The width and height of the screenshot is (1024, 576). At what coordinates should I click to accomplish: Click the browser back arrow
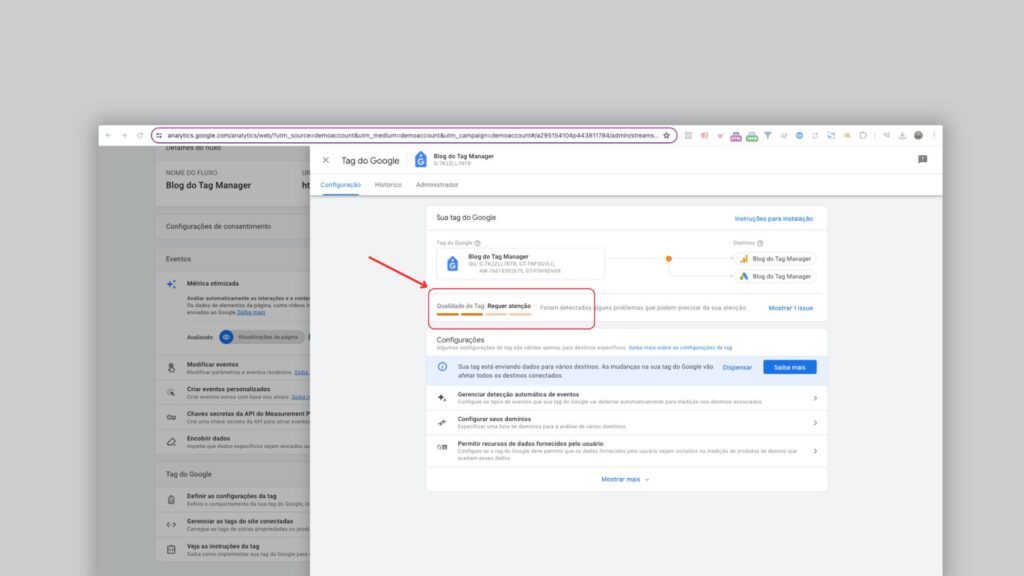click(x=108, y=135)
